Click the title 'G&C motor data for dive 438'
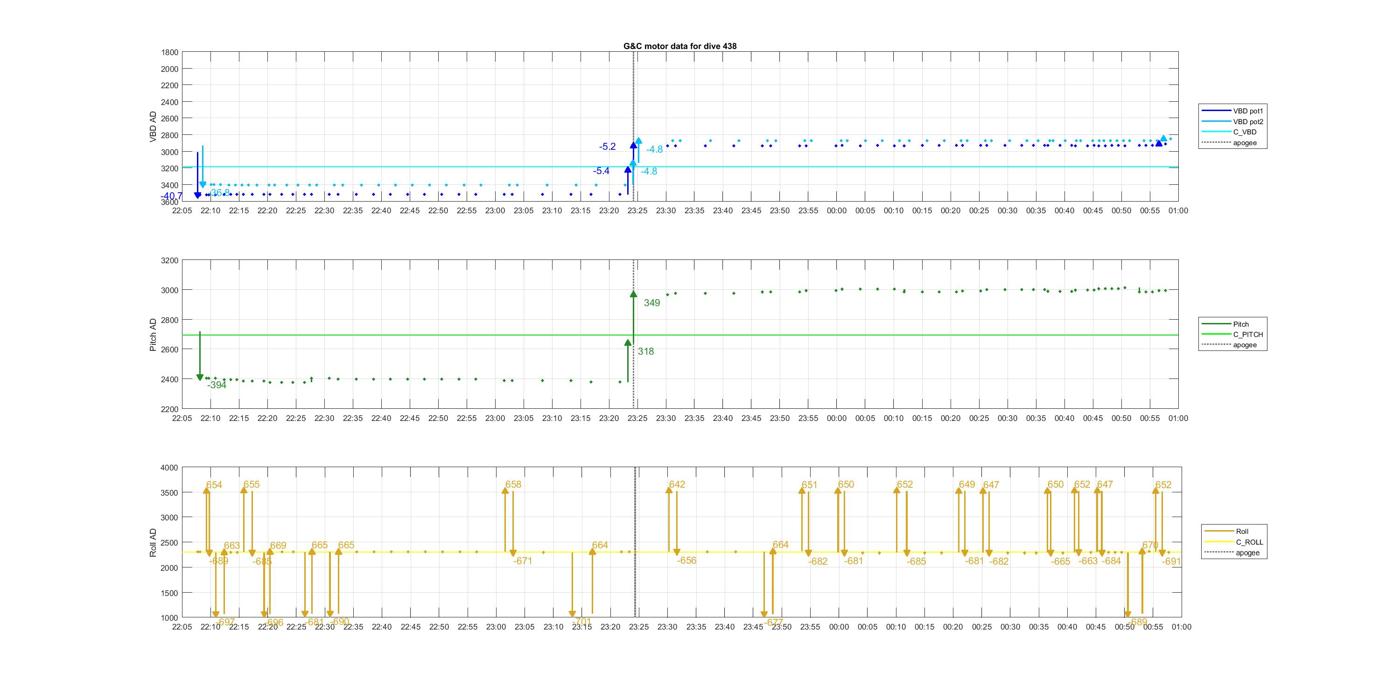This screenshot has width=1400, height=693. click(679, 46)
